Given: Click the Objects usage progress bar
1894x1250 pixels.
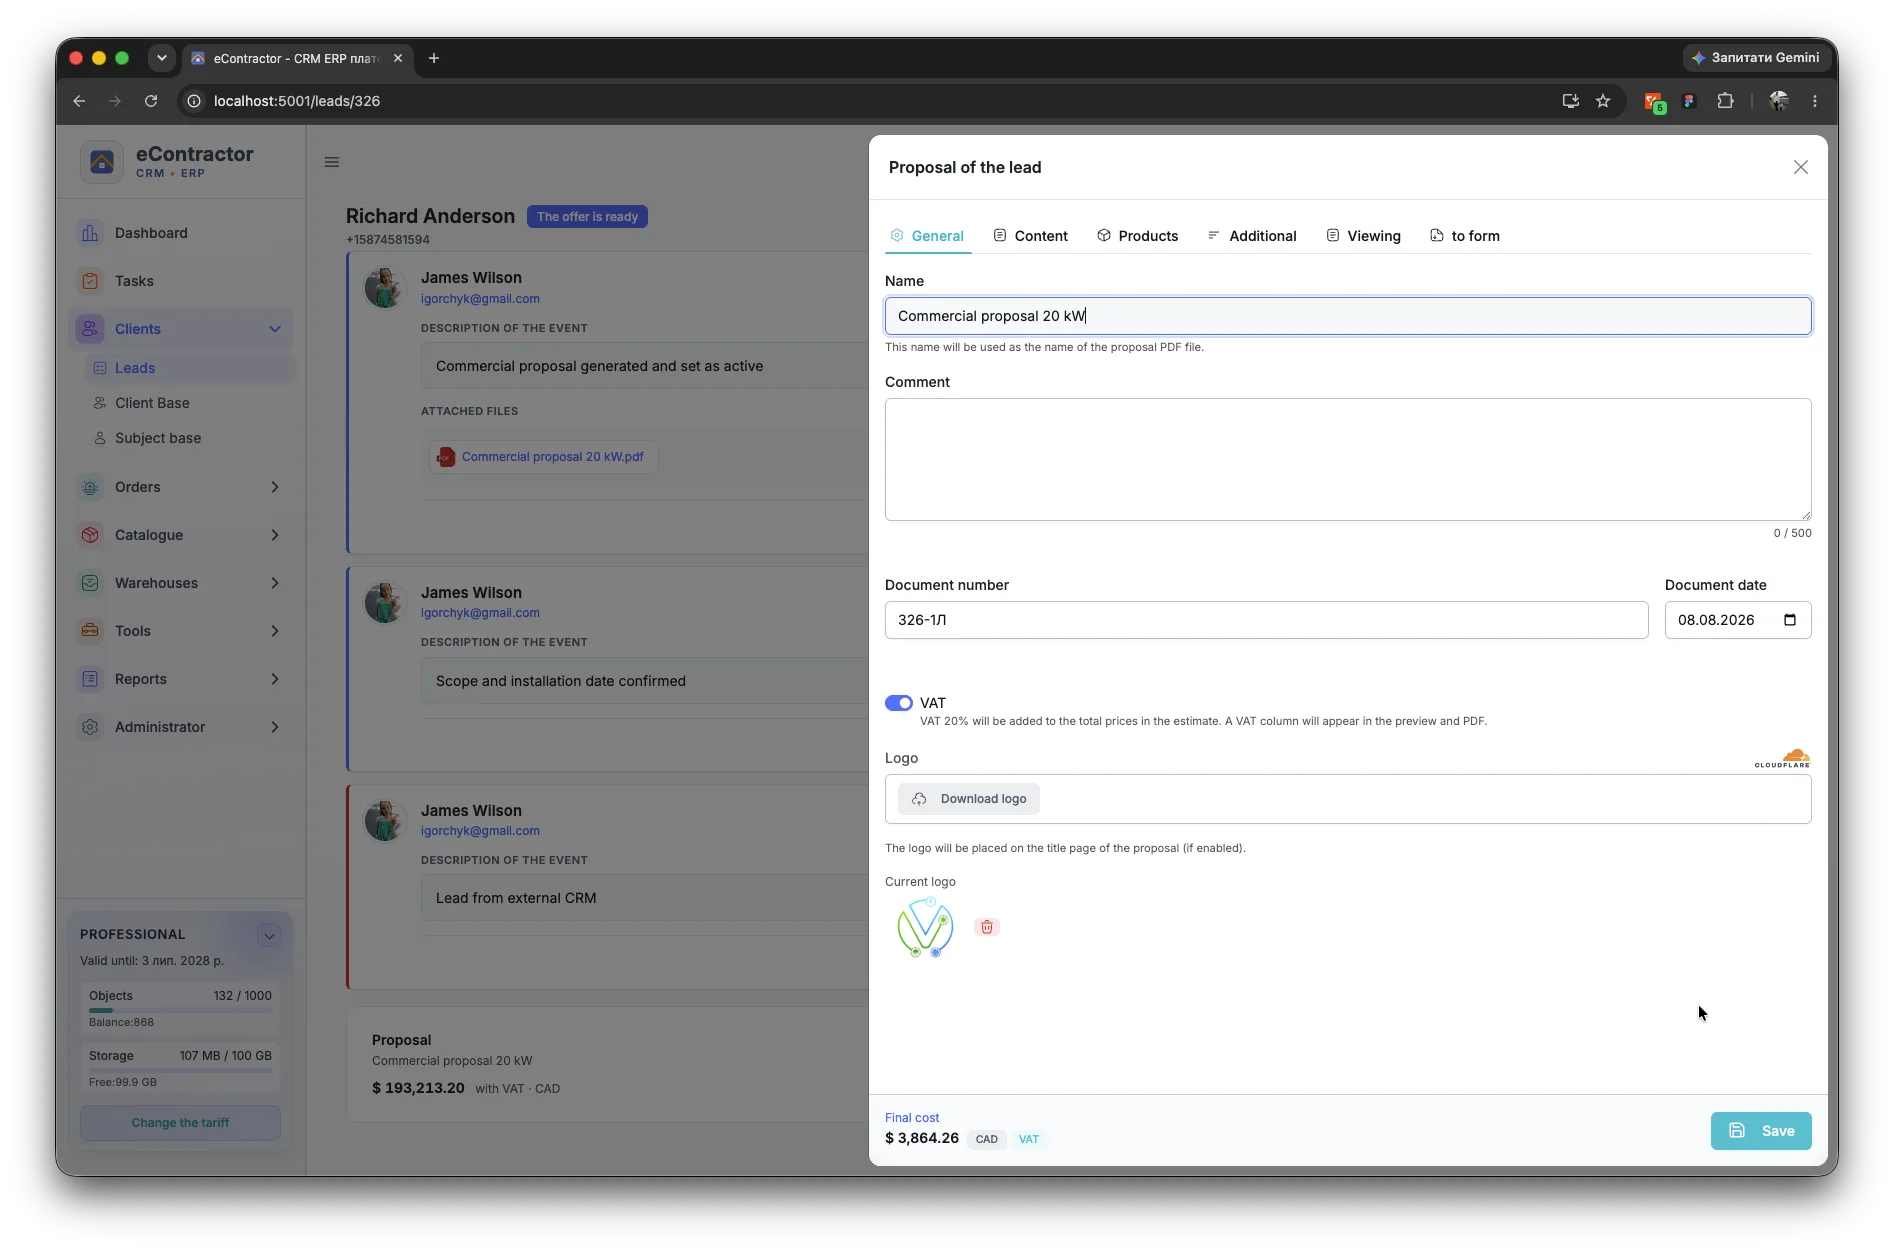Looking at the screenshot, I should click(180, 1010).
